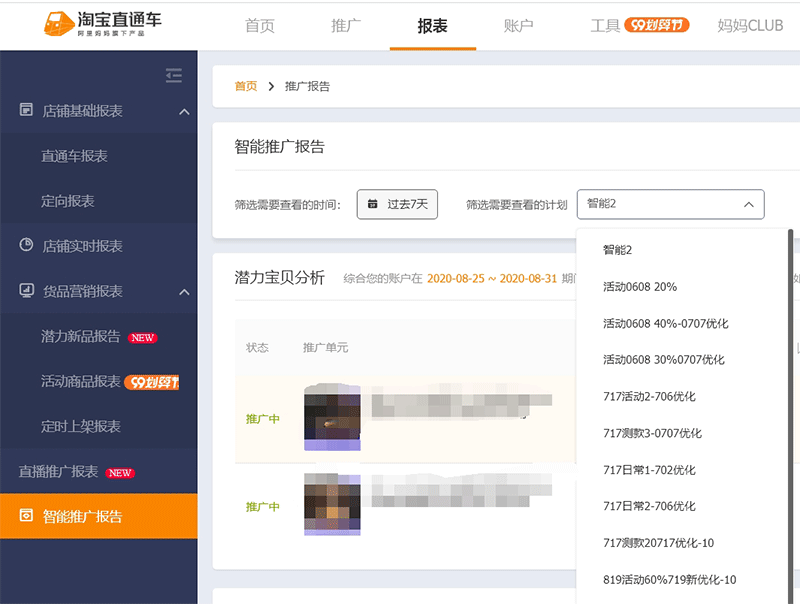
Task: Close the 智能2 plan dropdown
Action: pyautogui.click(x=748, y=204)
